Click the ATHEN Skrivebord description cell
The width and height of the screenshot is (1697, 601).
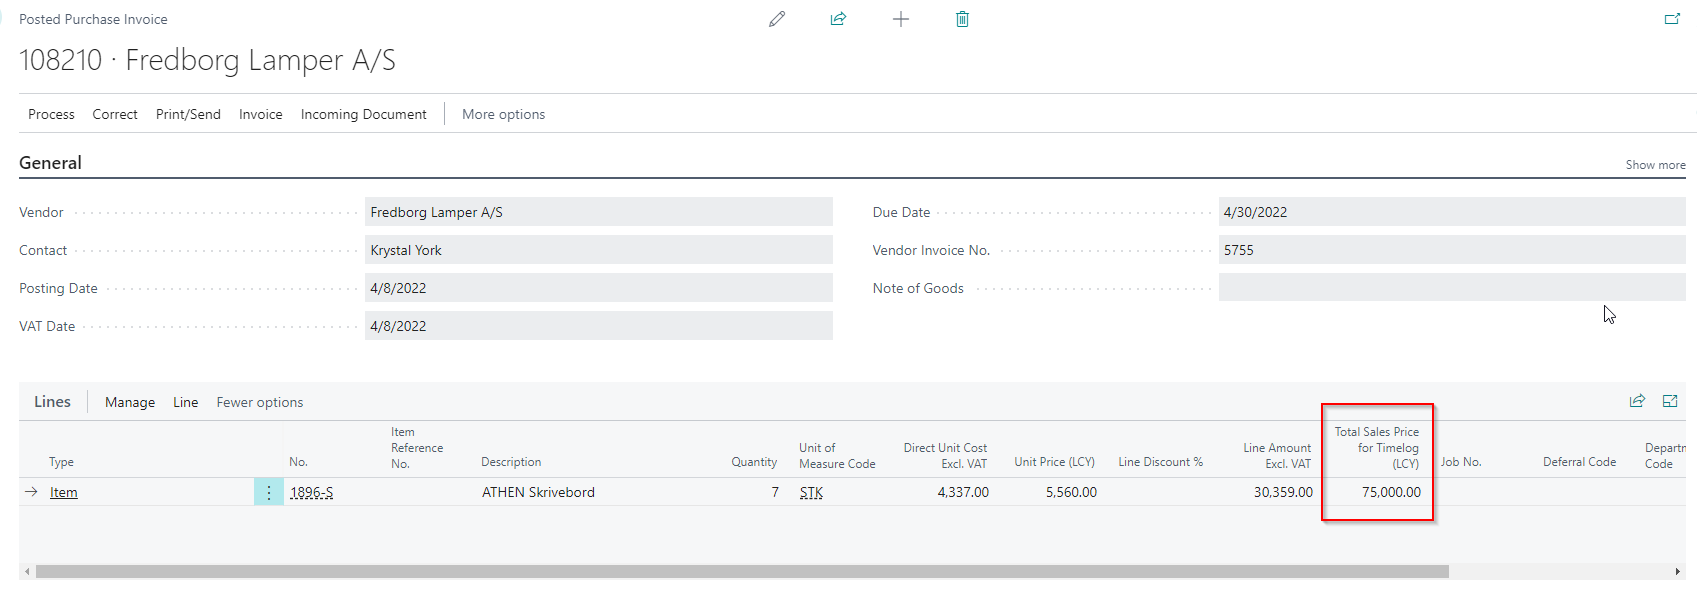(x=538, y=492)
